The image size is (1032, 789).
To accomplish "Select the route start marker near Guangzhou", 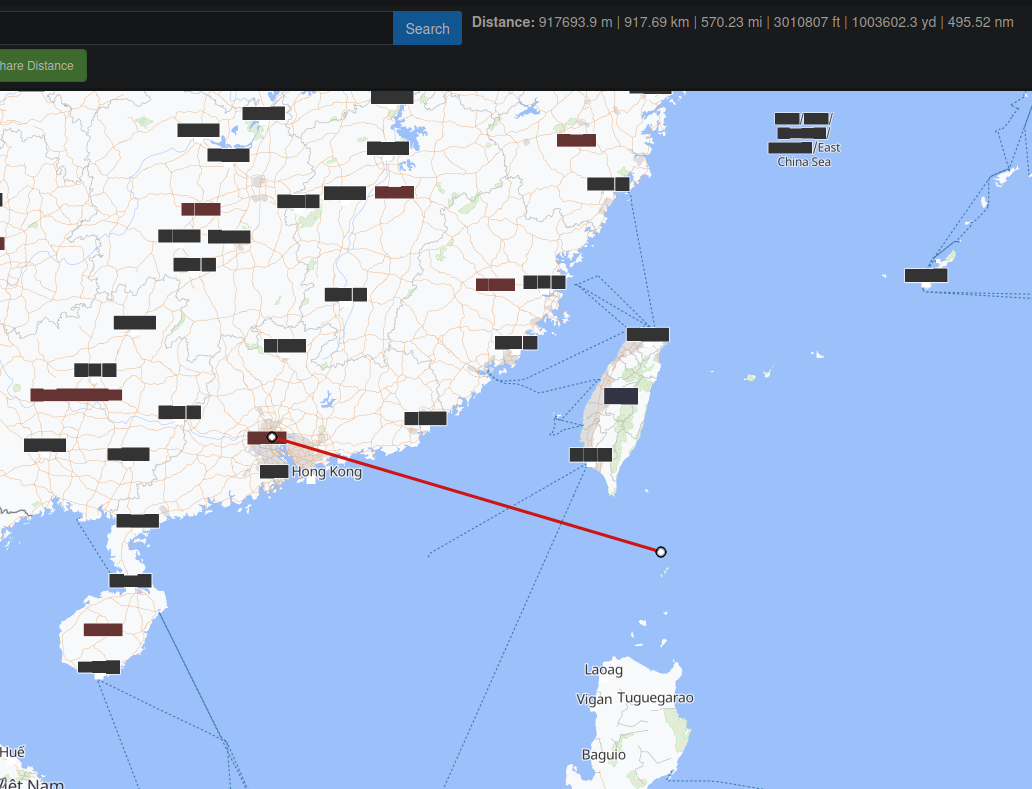I will tap(272, 437).
